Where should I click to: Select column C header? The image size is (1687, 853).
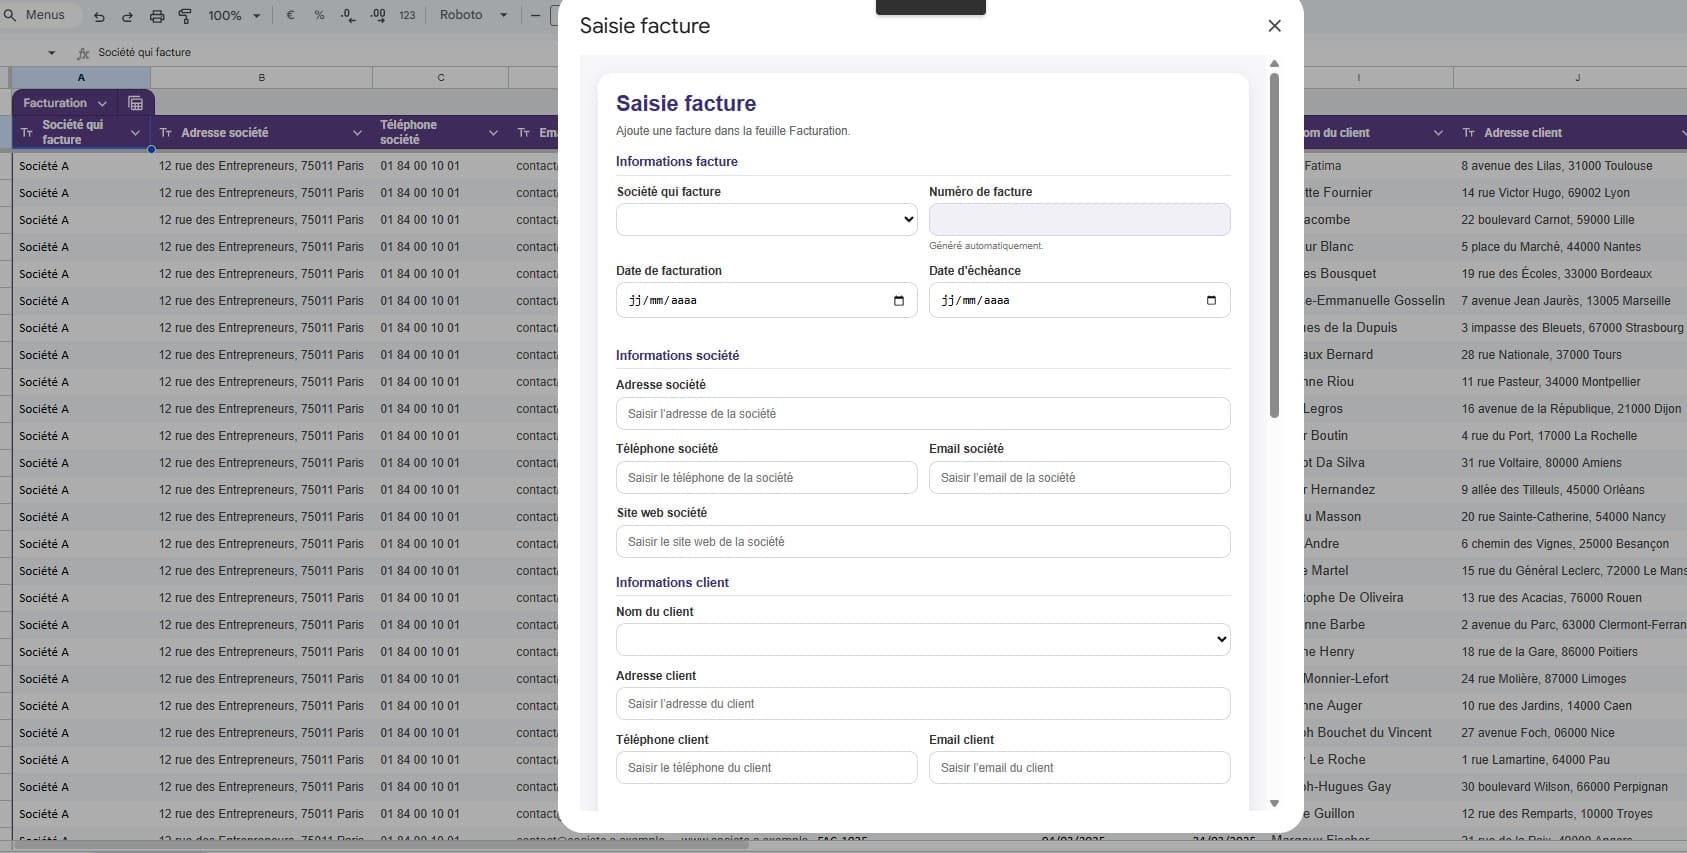pyautogui.click(x=441, y=77)
